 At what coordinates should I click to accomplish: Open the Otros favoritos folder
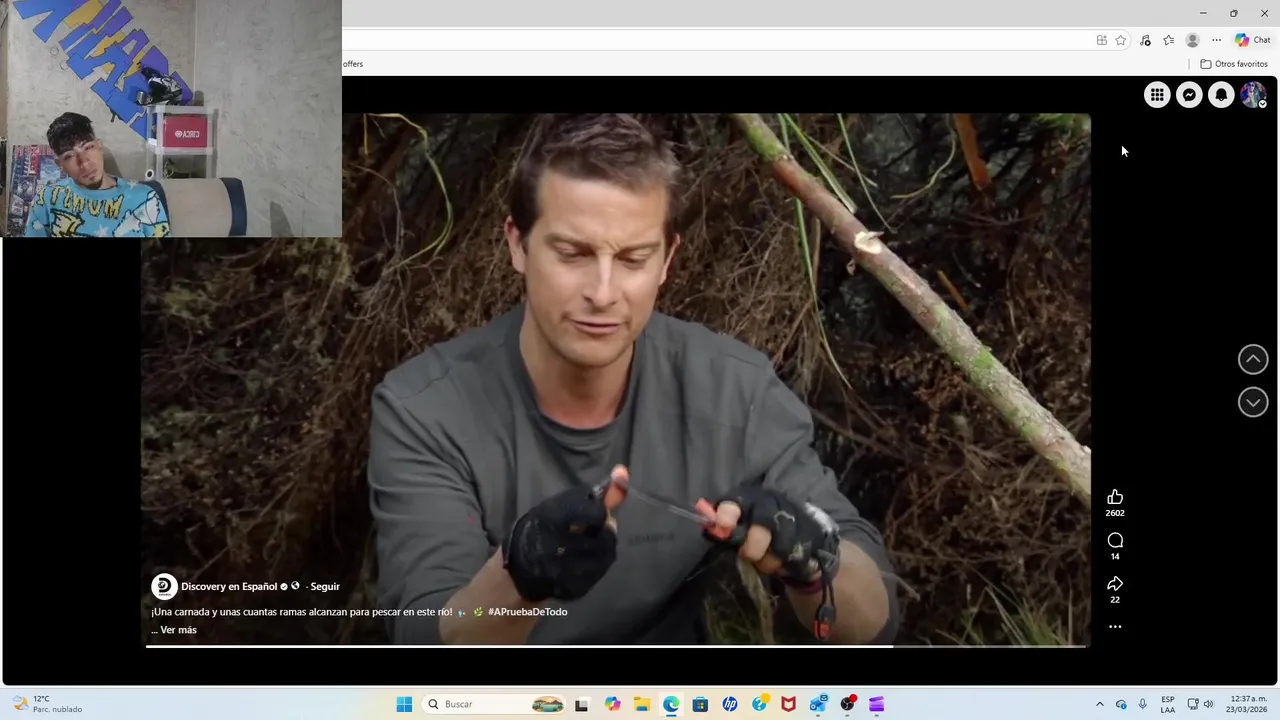click(x=1234, y=64)
